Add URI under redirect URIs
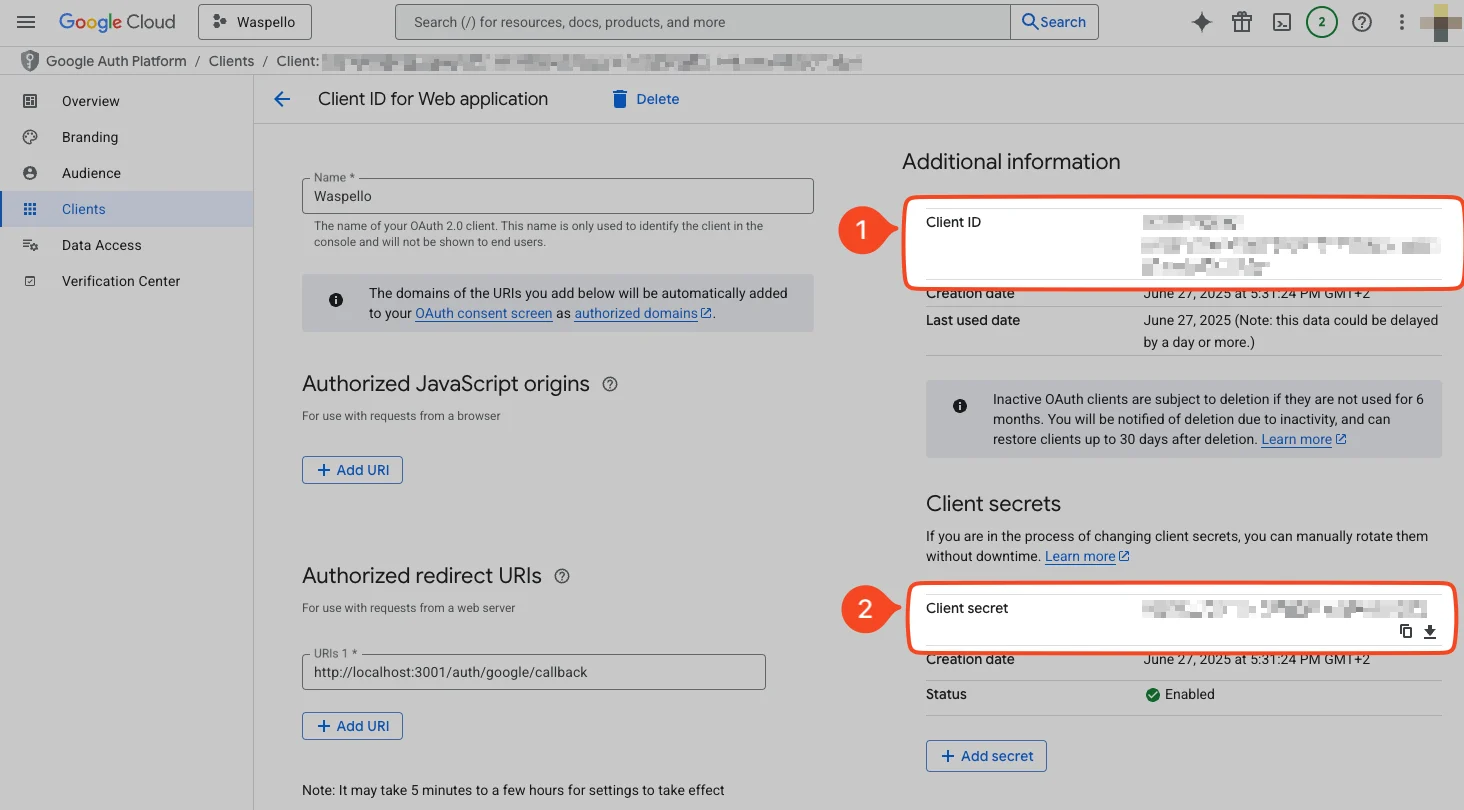 pos(352,726)
